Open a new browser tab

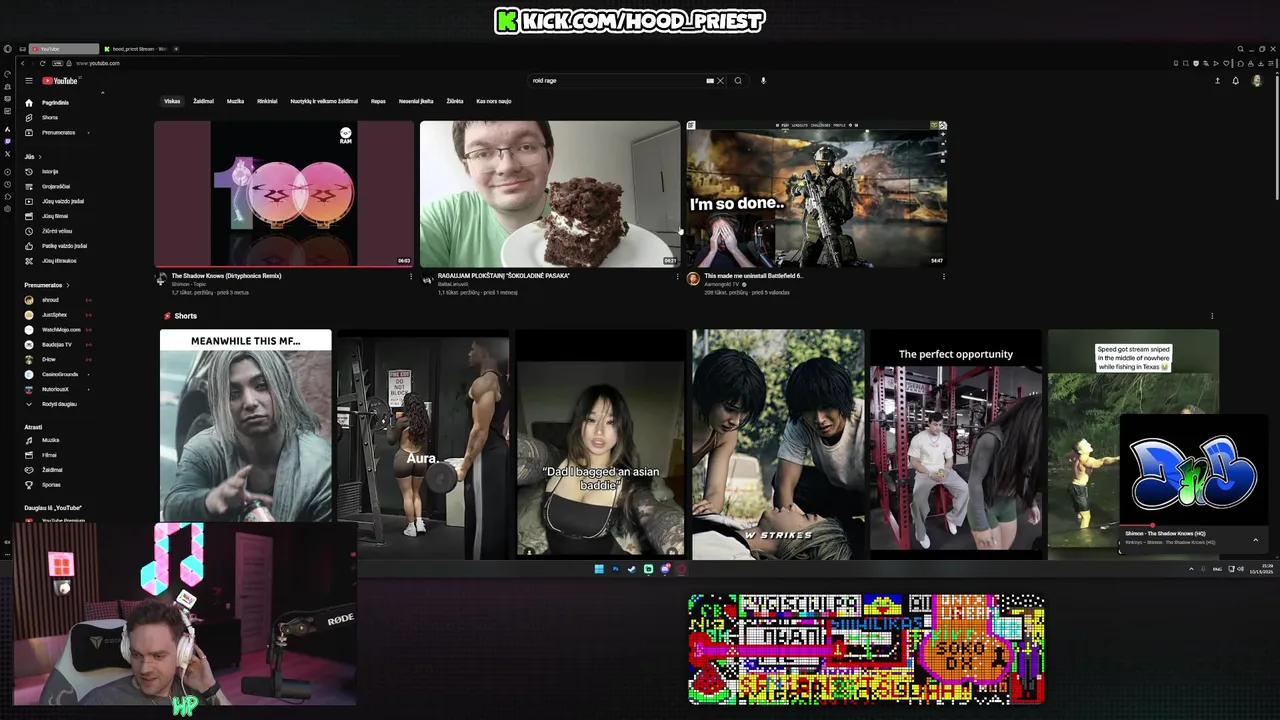(177, 49)
